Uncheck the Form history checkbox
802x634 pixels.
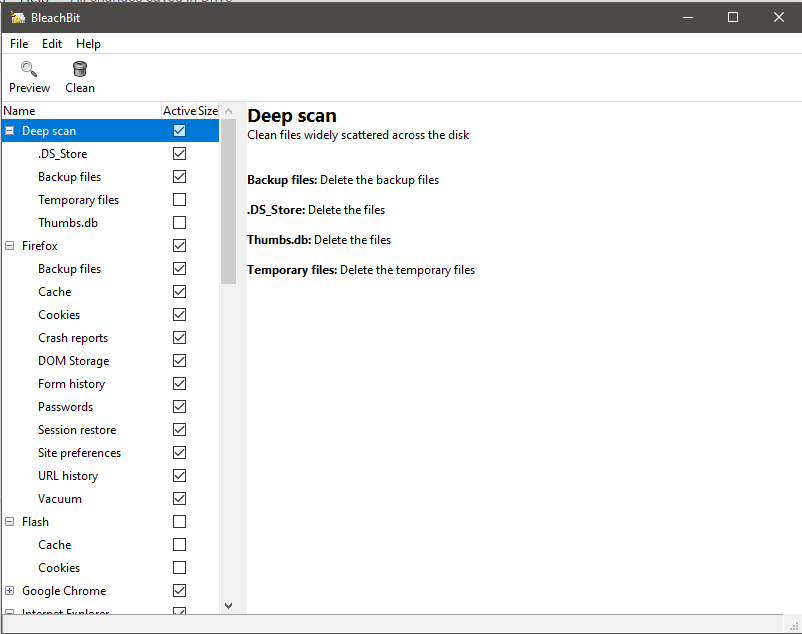[x=180, y=383]
